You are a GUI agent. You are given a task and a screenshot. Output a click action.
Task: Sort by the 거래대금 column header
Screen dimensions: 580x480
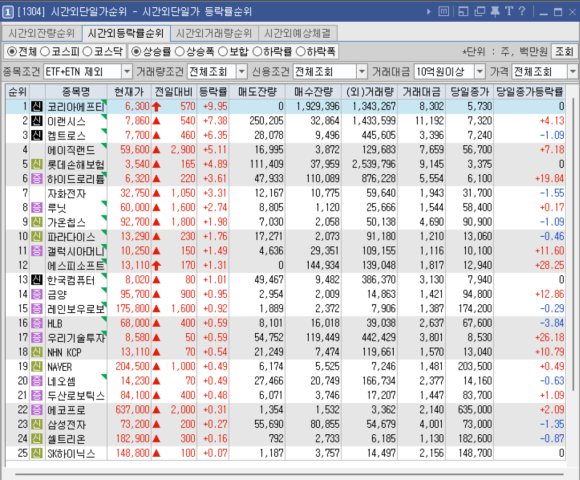(x=421, y=92)
